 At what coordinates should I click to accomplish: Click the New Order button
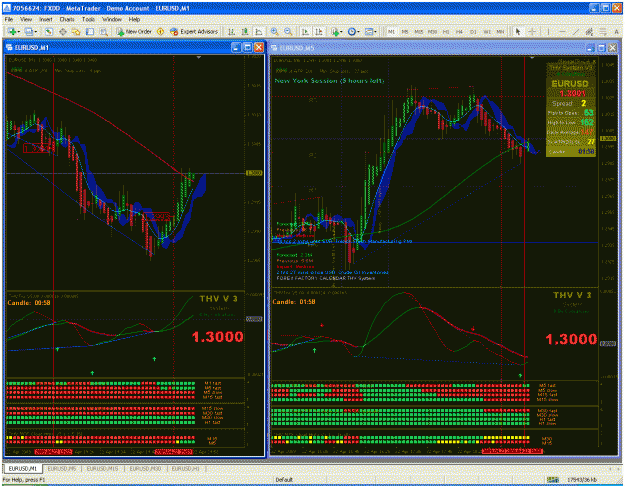(134, 31)
